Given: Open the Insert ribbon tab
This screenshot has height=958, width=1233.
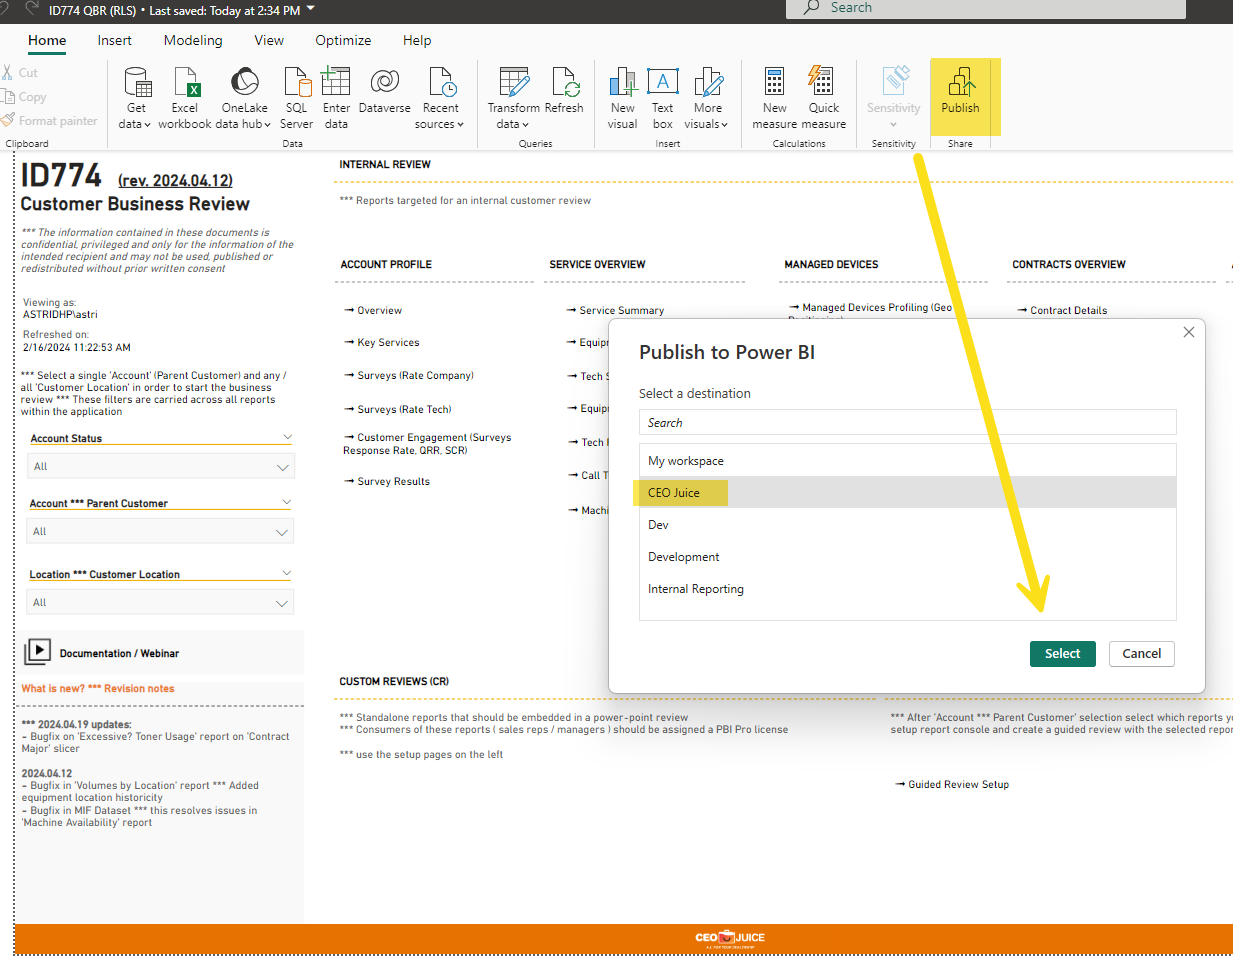Looking at the screenshot, I should 114,40.
